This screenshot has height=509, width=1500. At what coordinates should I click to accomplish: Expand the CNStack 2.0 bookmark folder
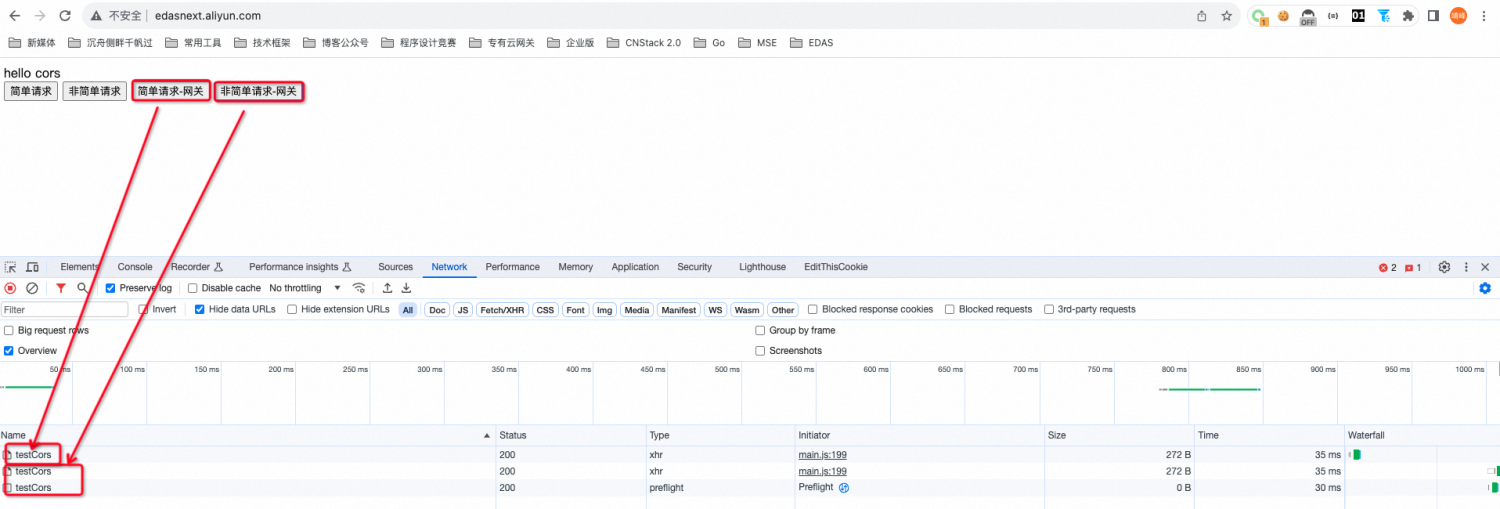click(x=642, y=43)
